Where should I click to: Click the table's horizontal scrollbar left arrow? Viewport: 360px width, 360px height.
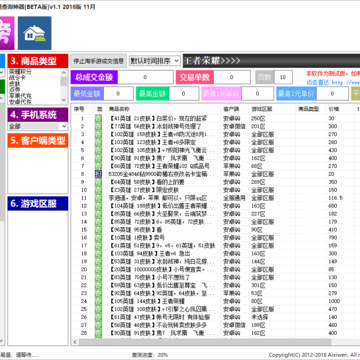(75, 342)
